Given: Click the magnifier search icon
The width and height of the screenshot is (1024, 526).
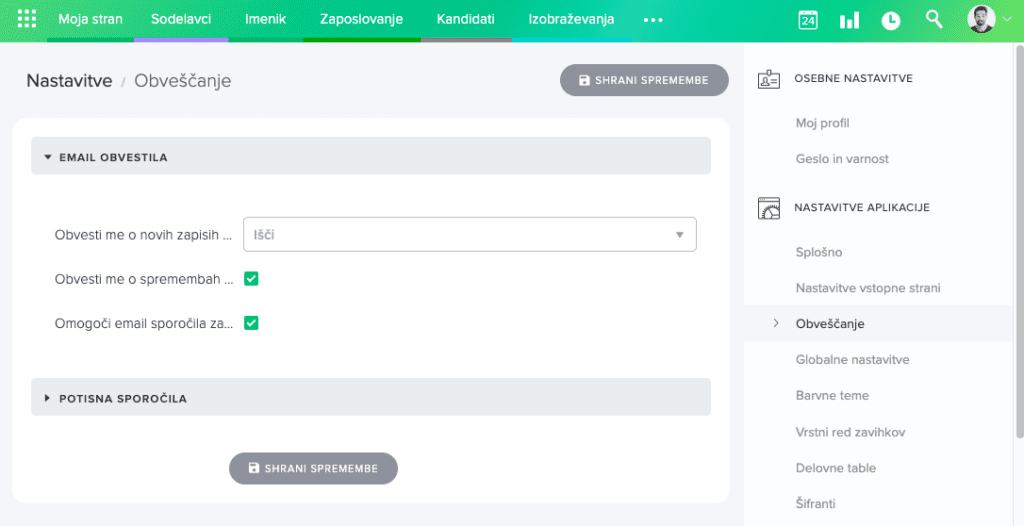Looking at the screenshot, I should coord(934,19).
